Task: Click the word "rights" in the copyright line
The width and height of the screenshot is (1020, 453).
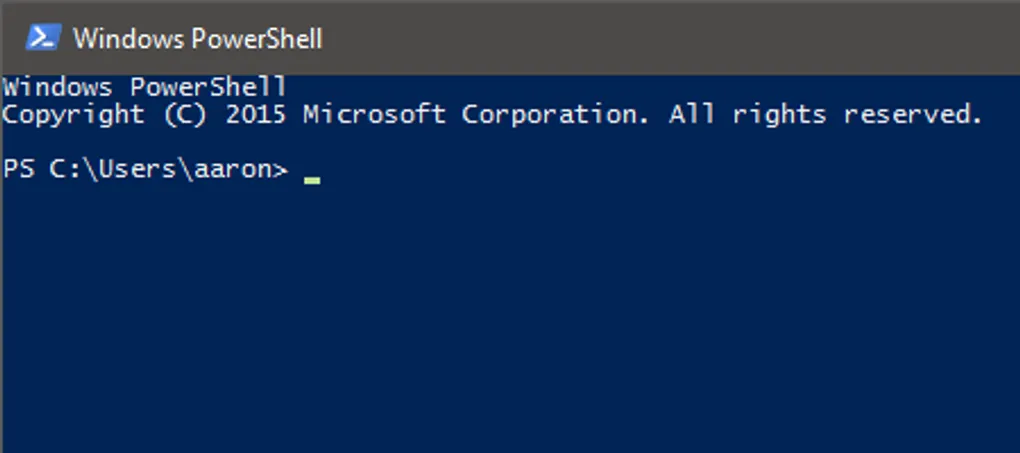Action: (779, 115)
